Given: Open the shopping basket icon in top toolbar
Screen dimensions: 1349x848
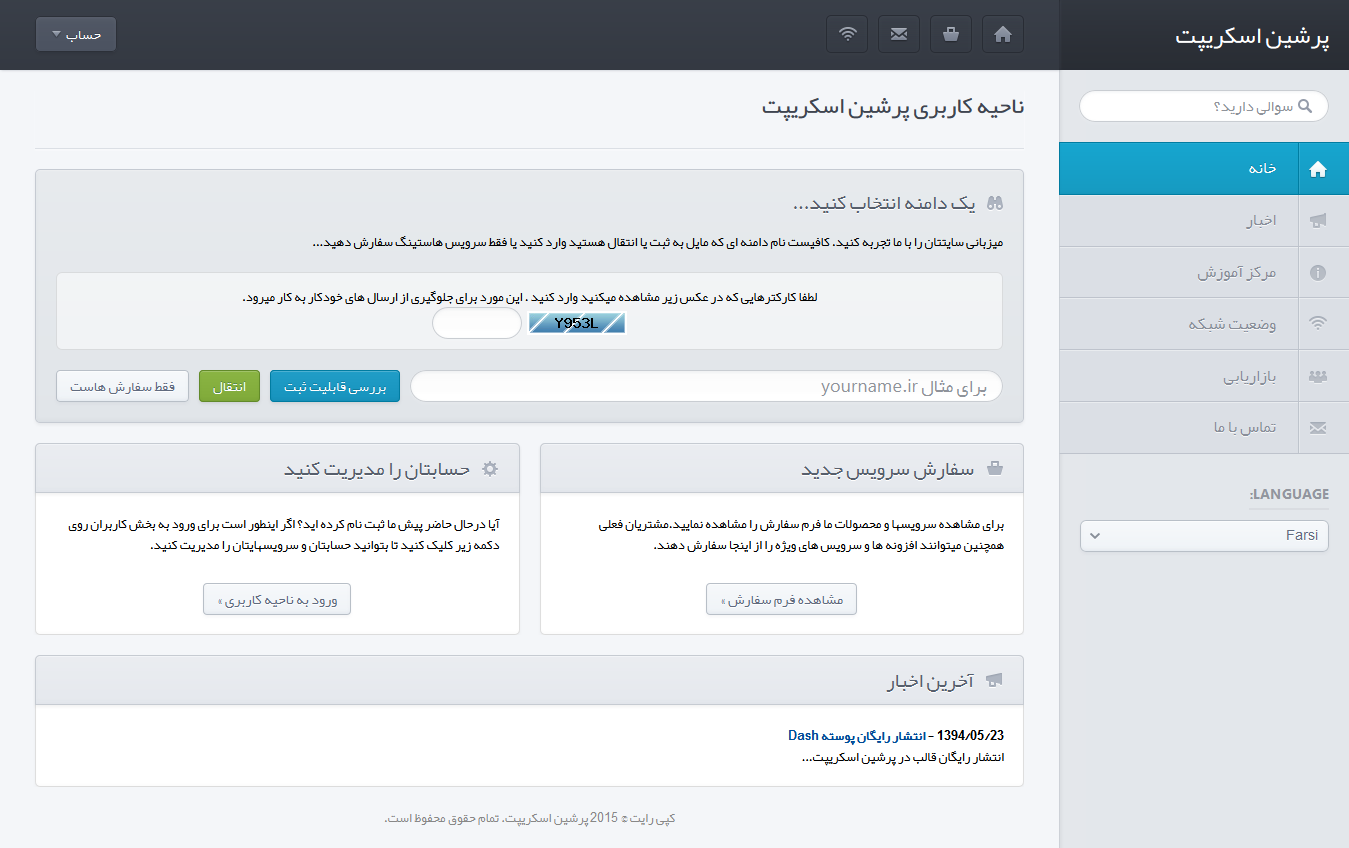Looking at the screenshot, I should 951,34.
